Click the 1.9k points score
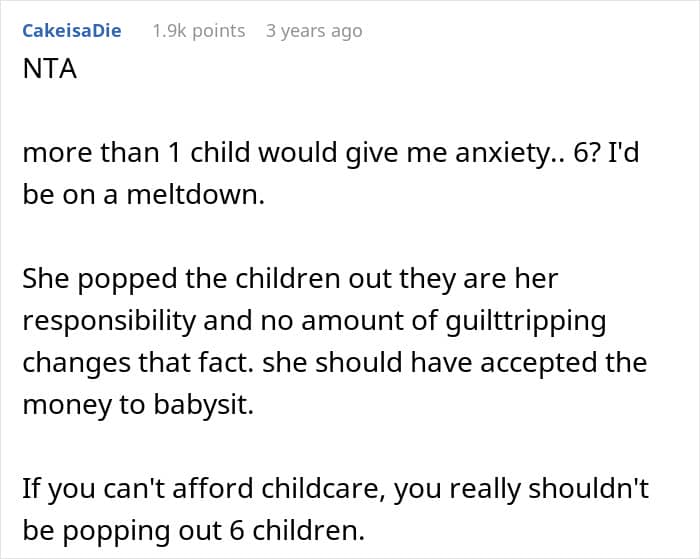Viewport: 700px width, 559px height. [199, 31]
